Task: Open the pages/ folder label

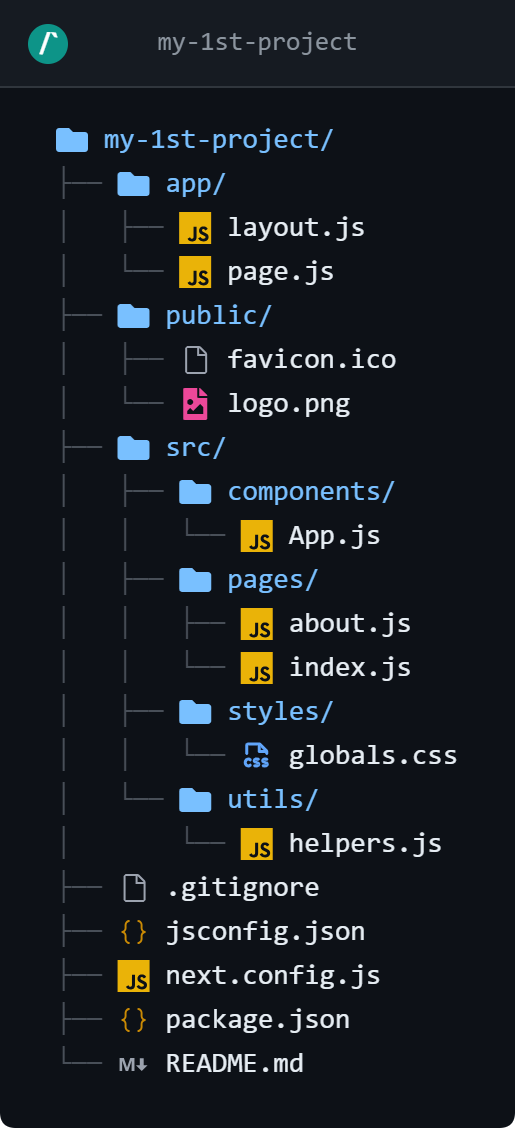Action: pyautogui.click(x=273, y=580)
